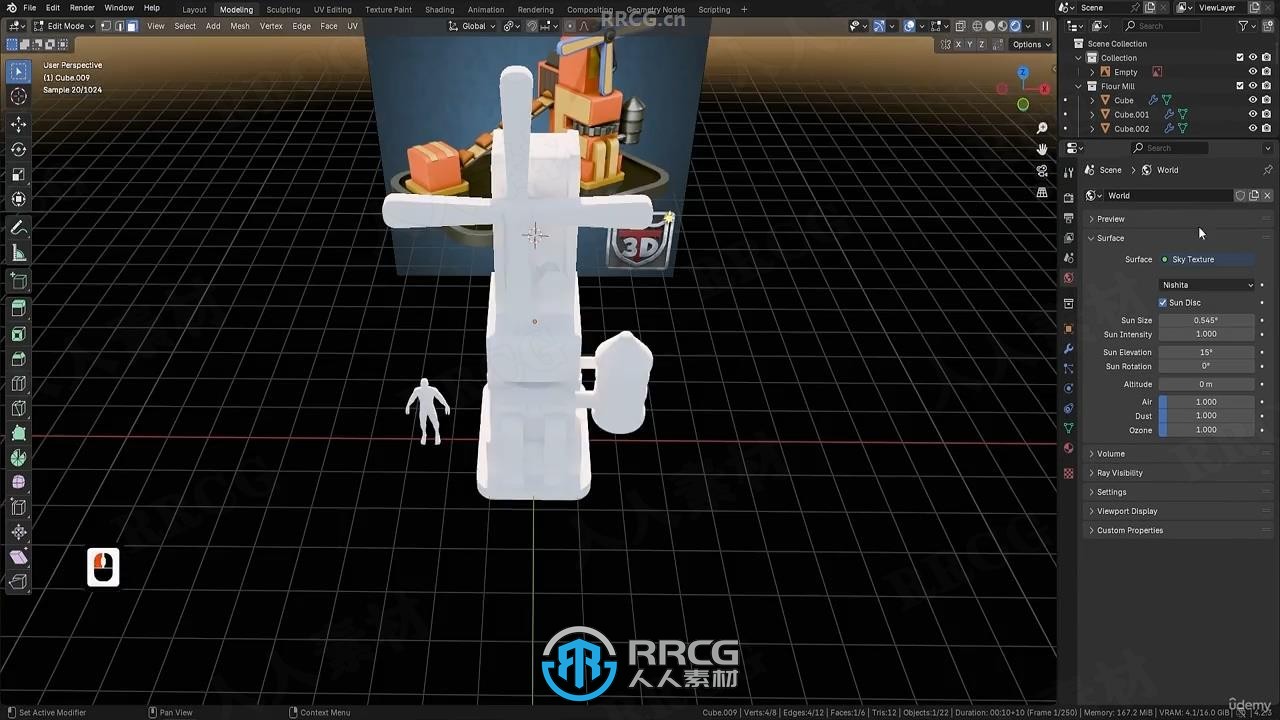
Task: Hide the Empty object in viewport
Action: tap(1252, 72)
